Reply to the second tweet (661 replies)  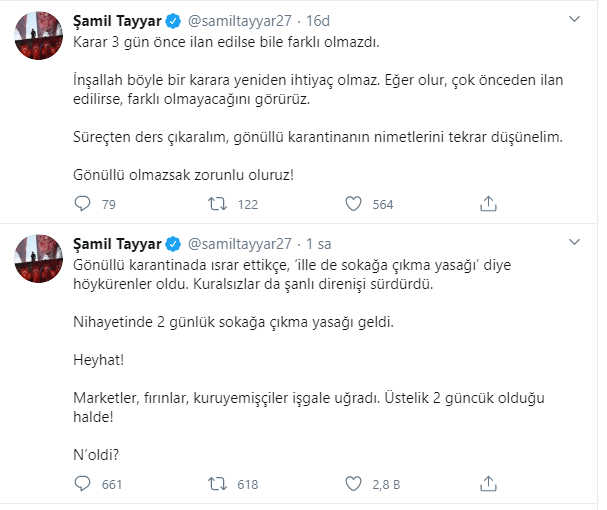[x=84, y=484]
